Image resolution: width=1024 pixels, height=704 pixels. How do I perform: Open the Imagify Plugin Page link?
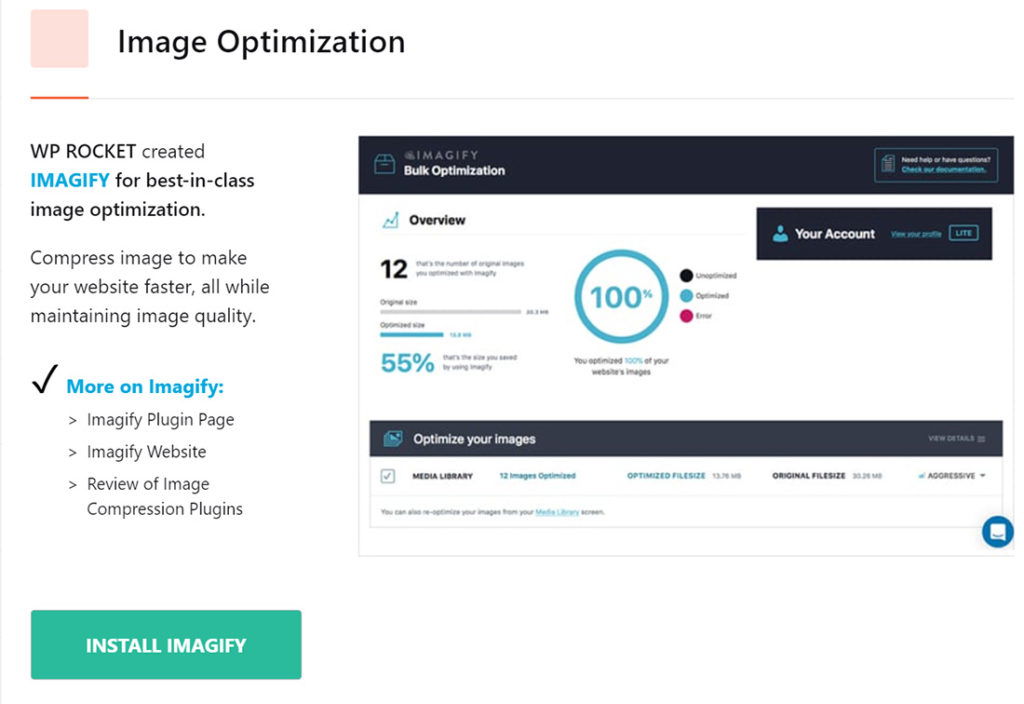[x=161, y=420]
